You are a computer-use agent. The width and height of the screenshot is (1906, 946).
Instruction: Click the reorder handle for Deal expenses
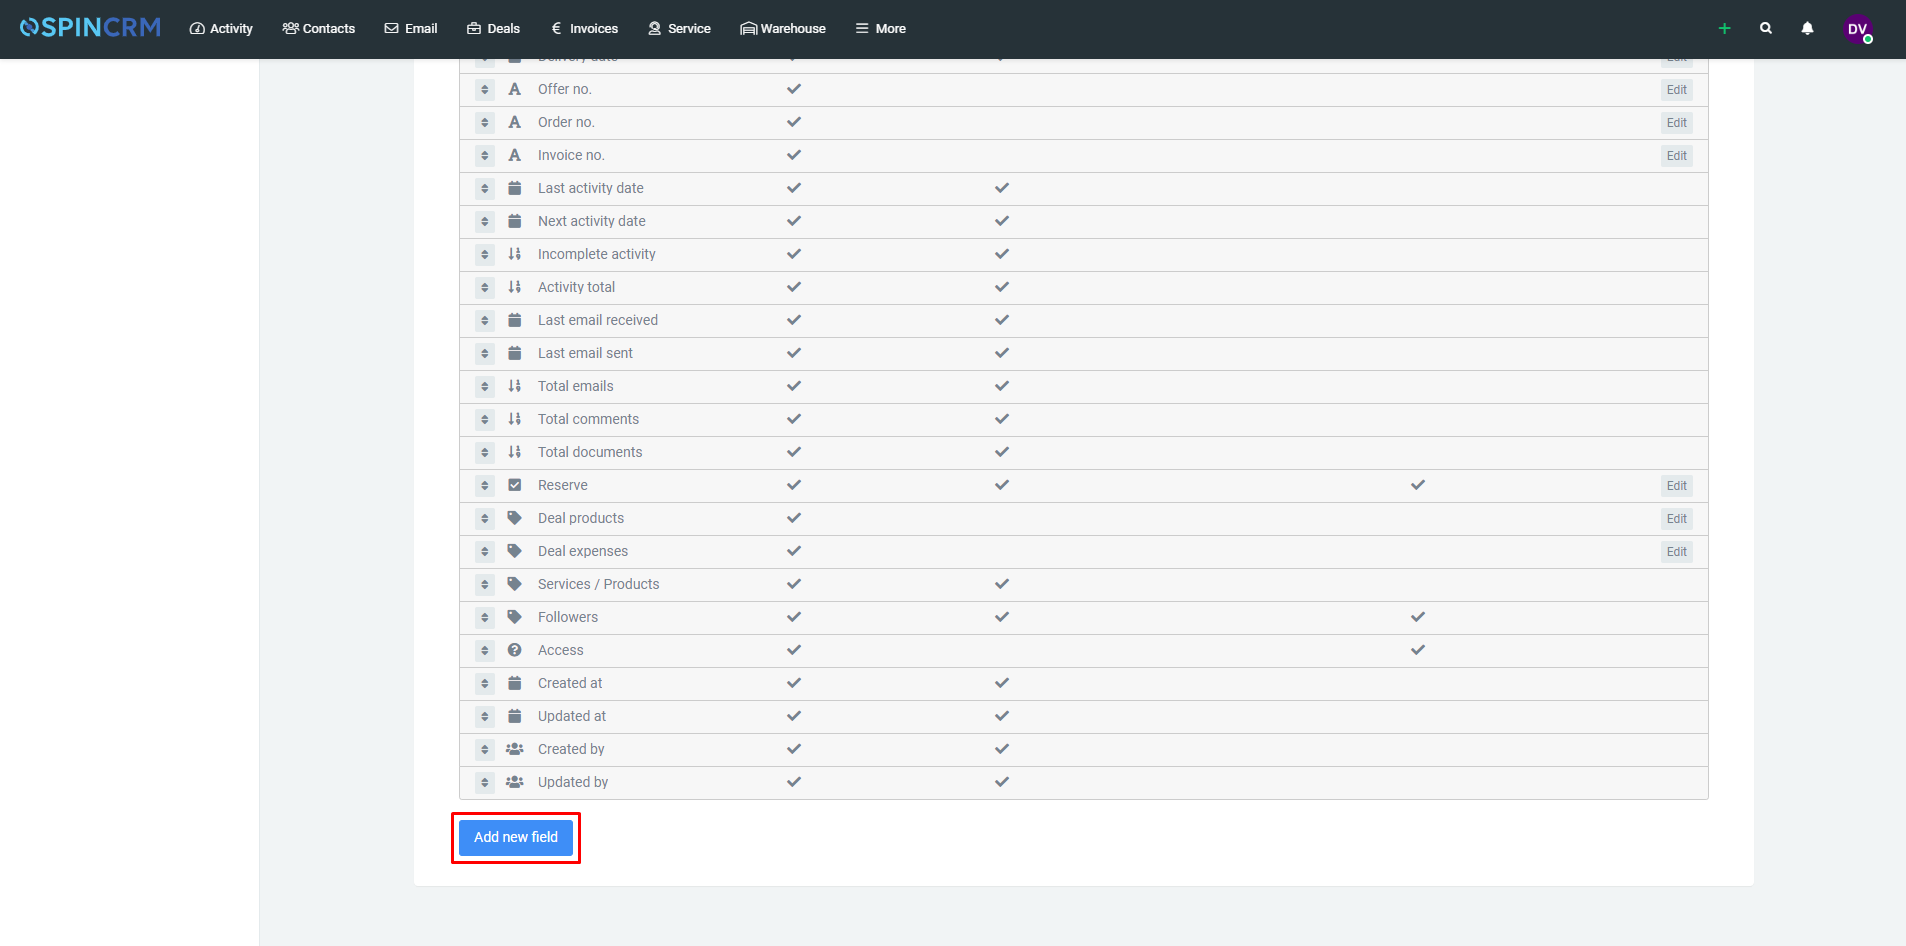click(x=485, y=552)
